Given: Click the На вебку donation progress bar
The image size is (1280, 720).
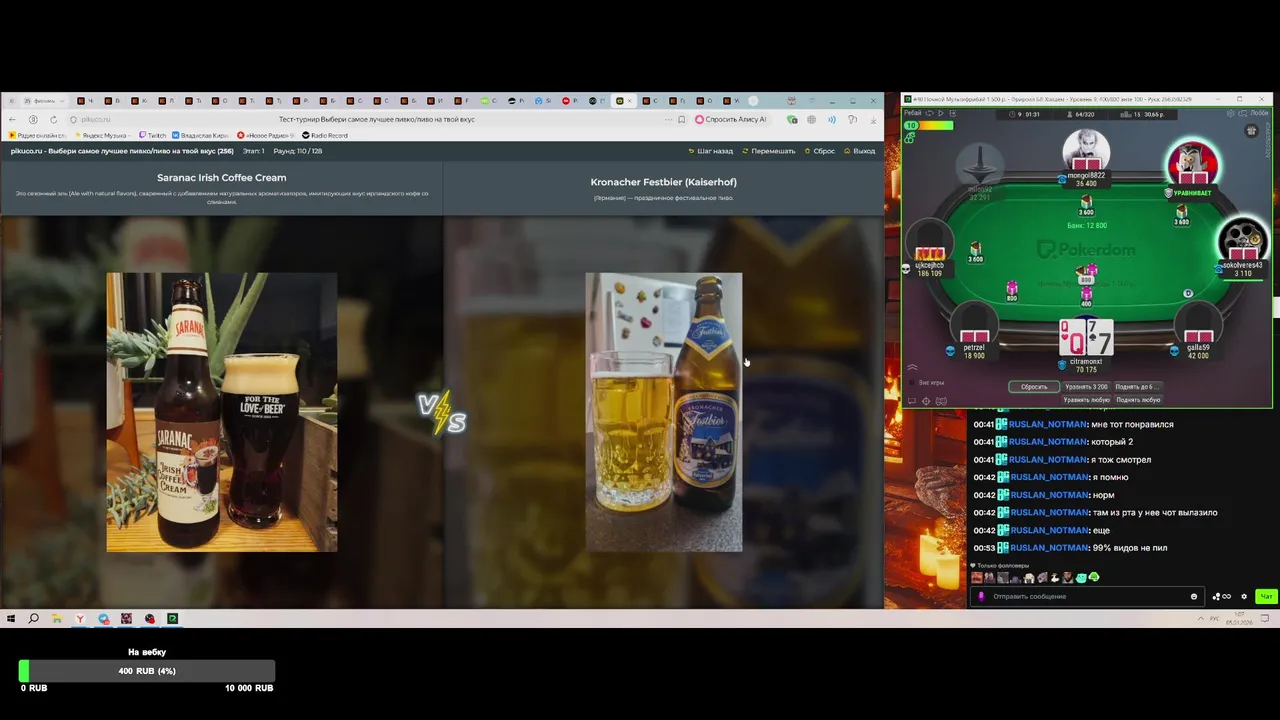Looking at the screenshot, I should tap(147, 671).
